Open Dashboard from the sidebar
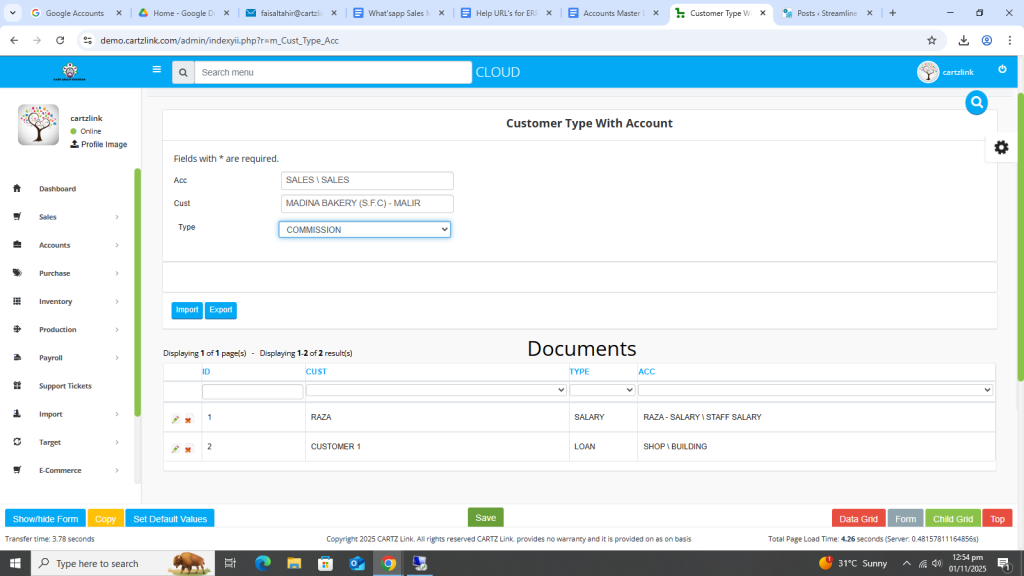 click(x=57, y=189)
